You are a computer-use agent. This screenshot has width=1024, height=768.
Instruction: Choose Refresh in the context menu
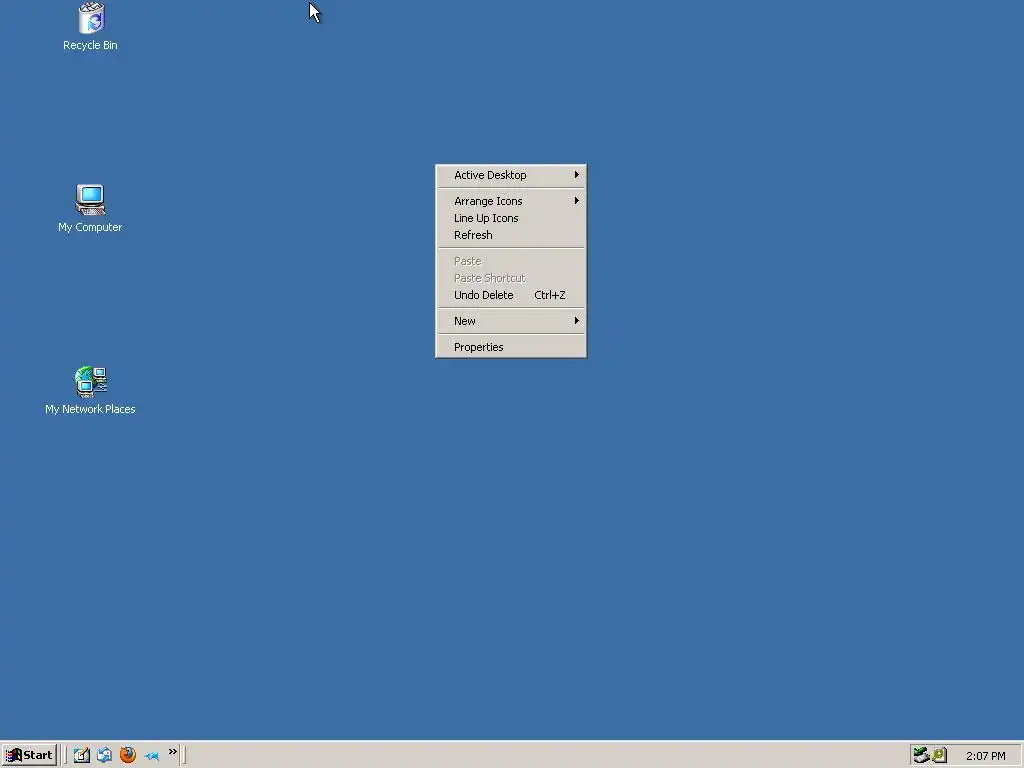tap(511, 235)
